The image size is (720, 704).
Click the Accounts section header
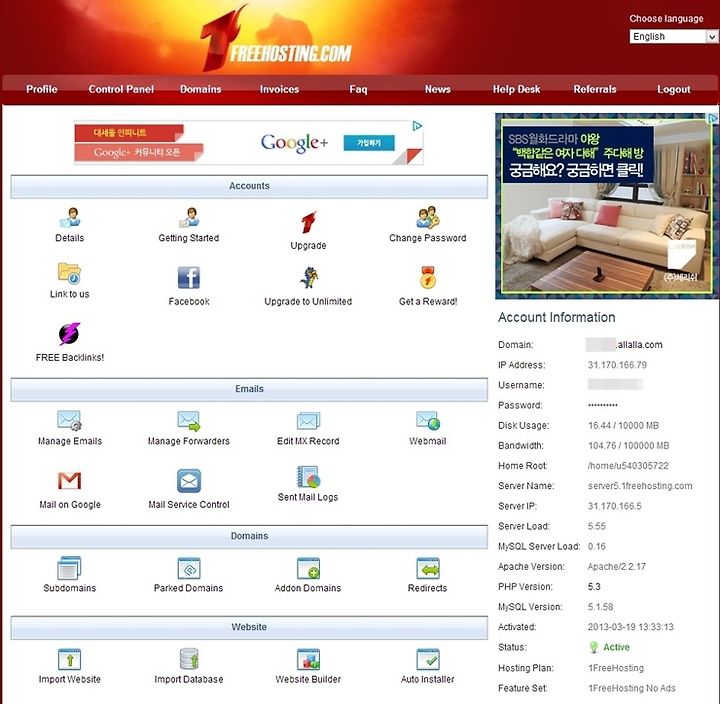[x=249, y=186]
